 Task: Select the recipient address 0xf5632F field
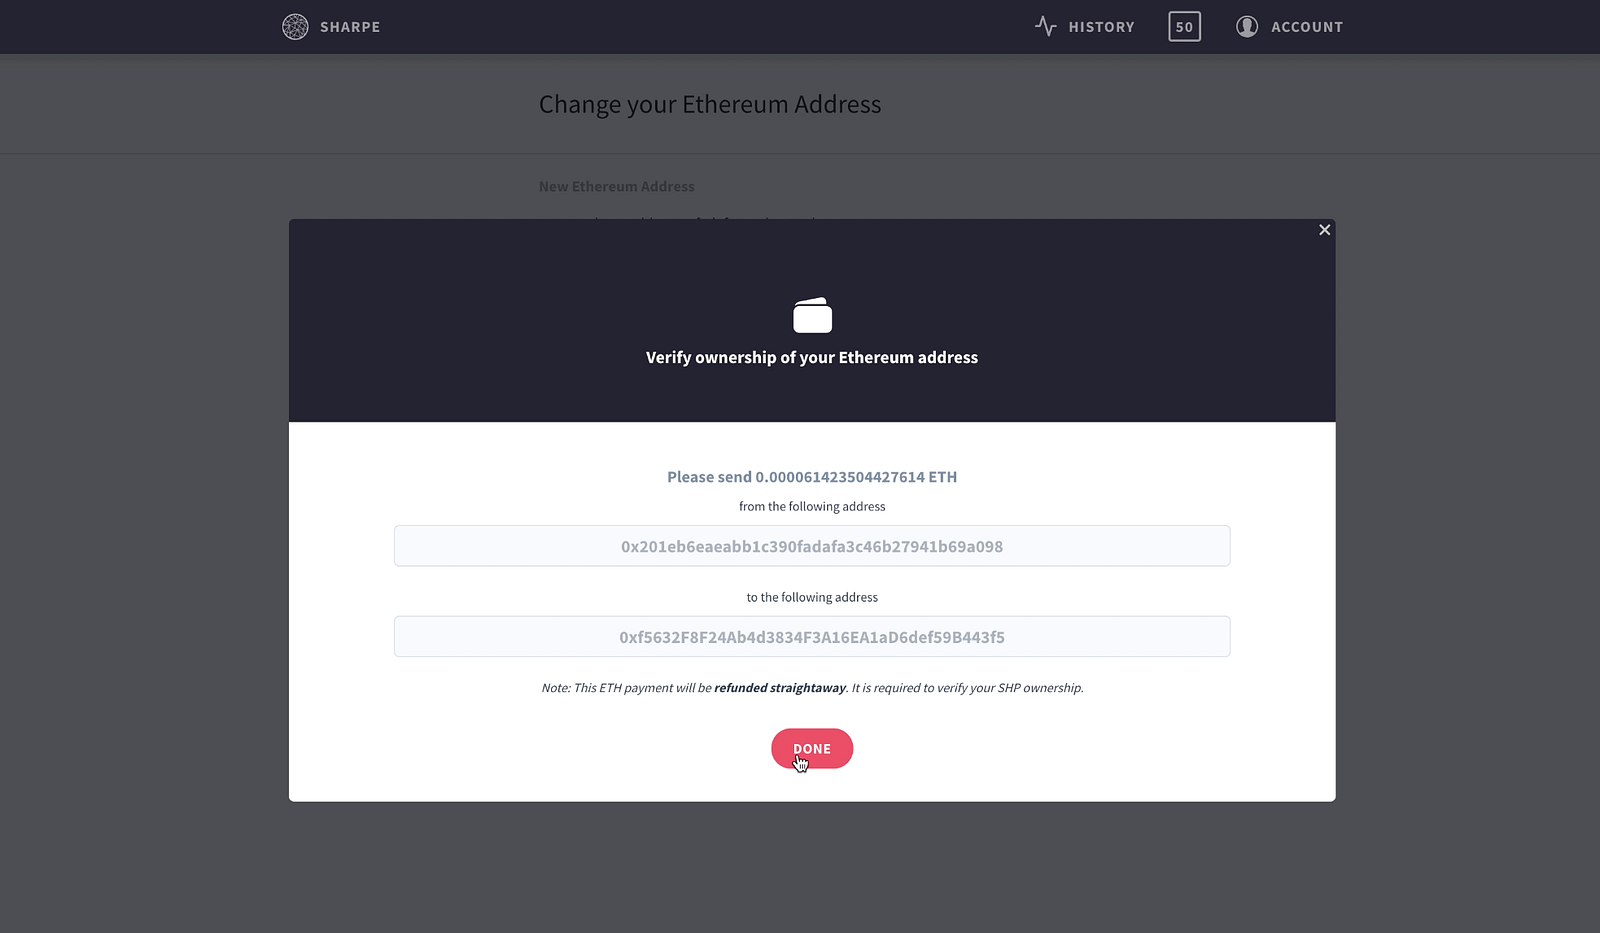(x=812, y=637)
